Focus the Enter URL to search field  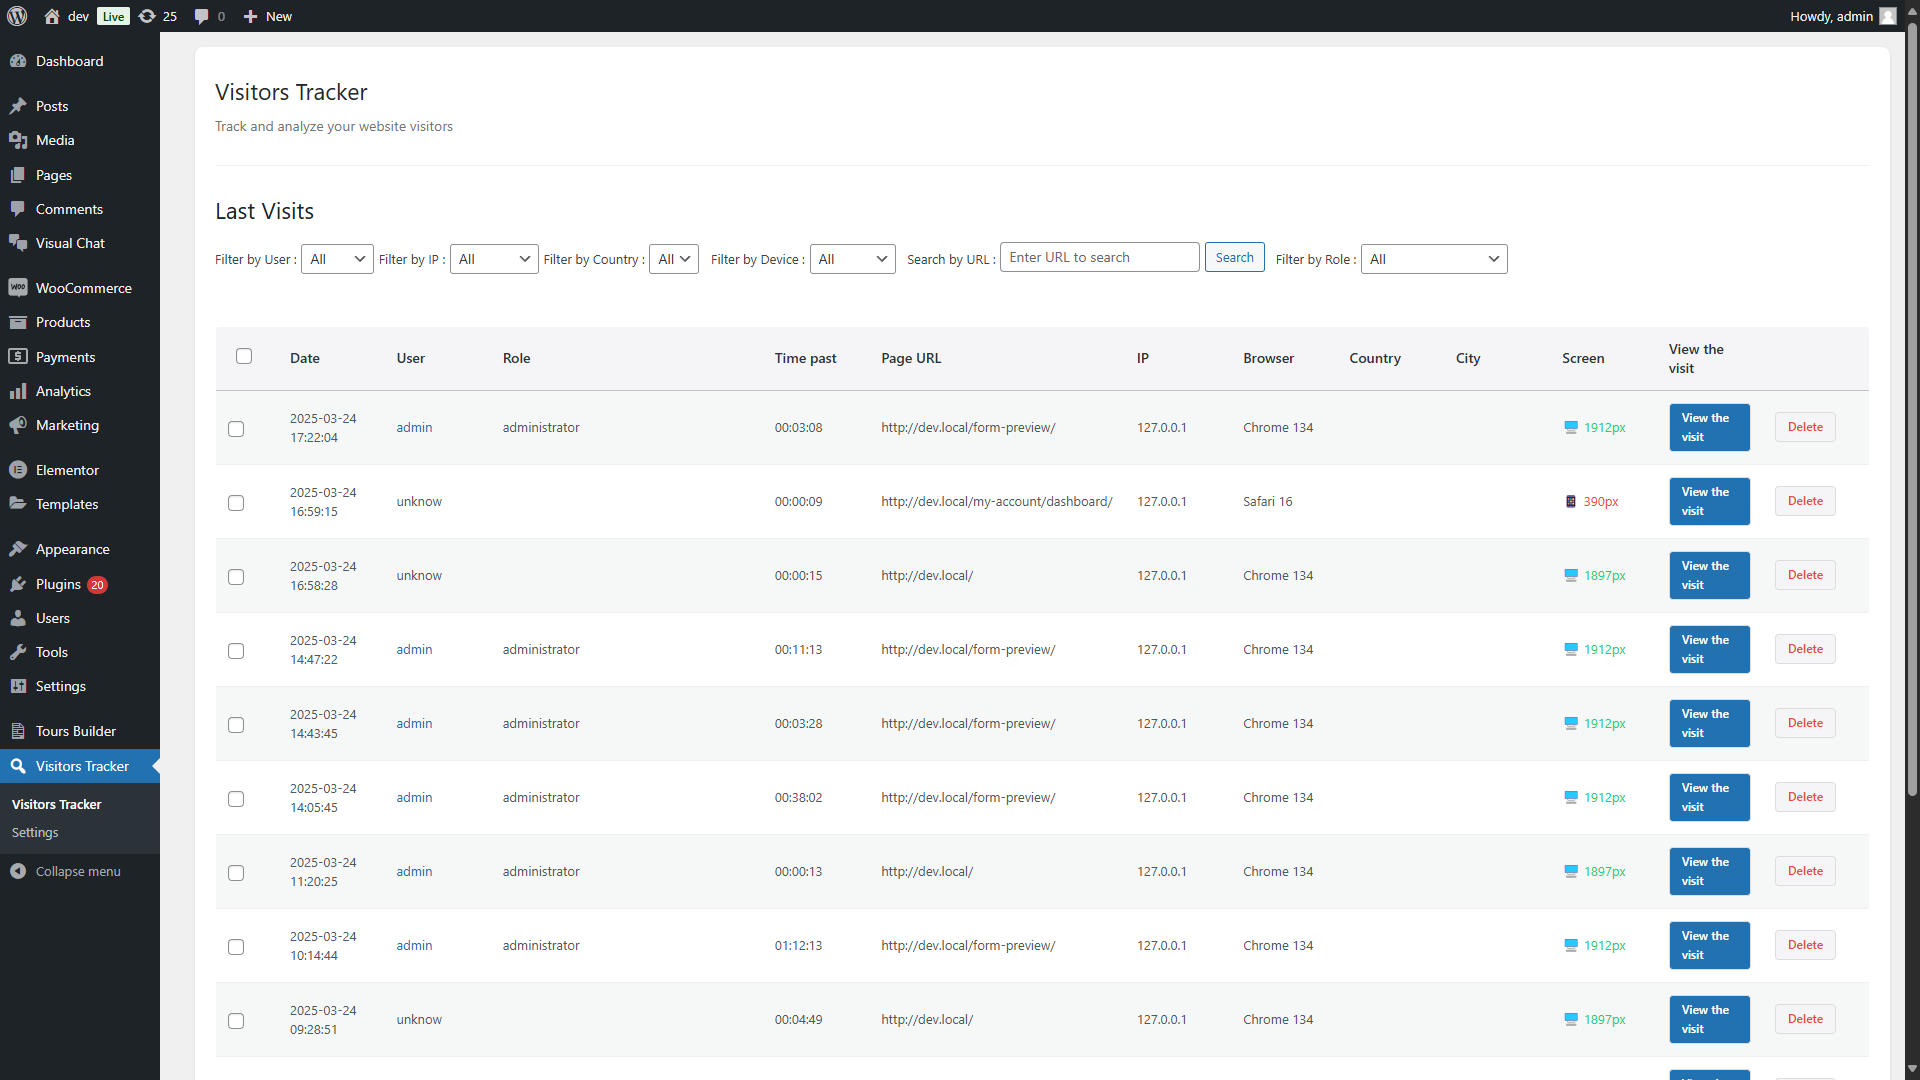tap(1099, 257)
